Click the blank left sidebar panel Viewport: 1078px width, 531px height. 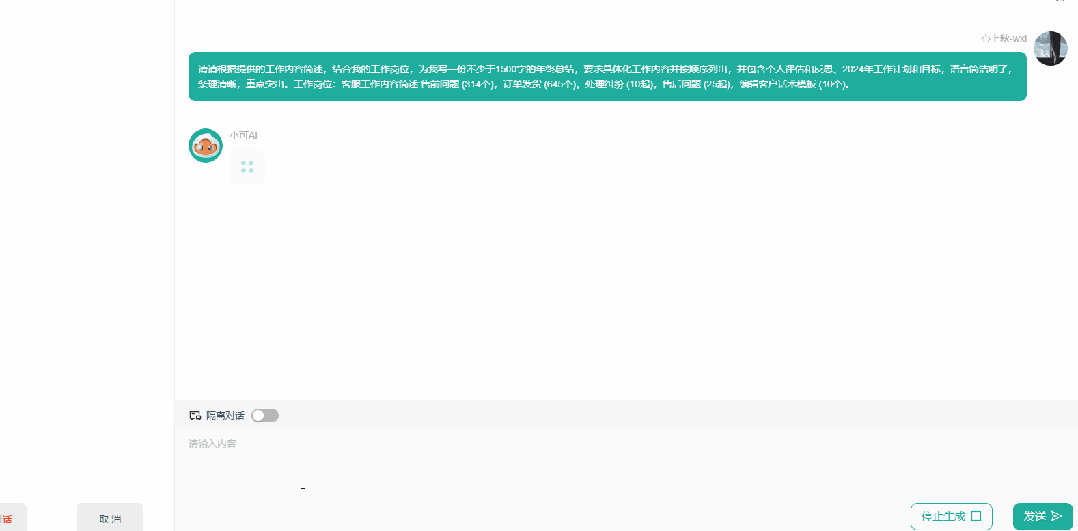point(86,250)
